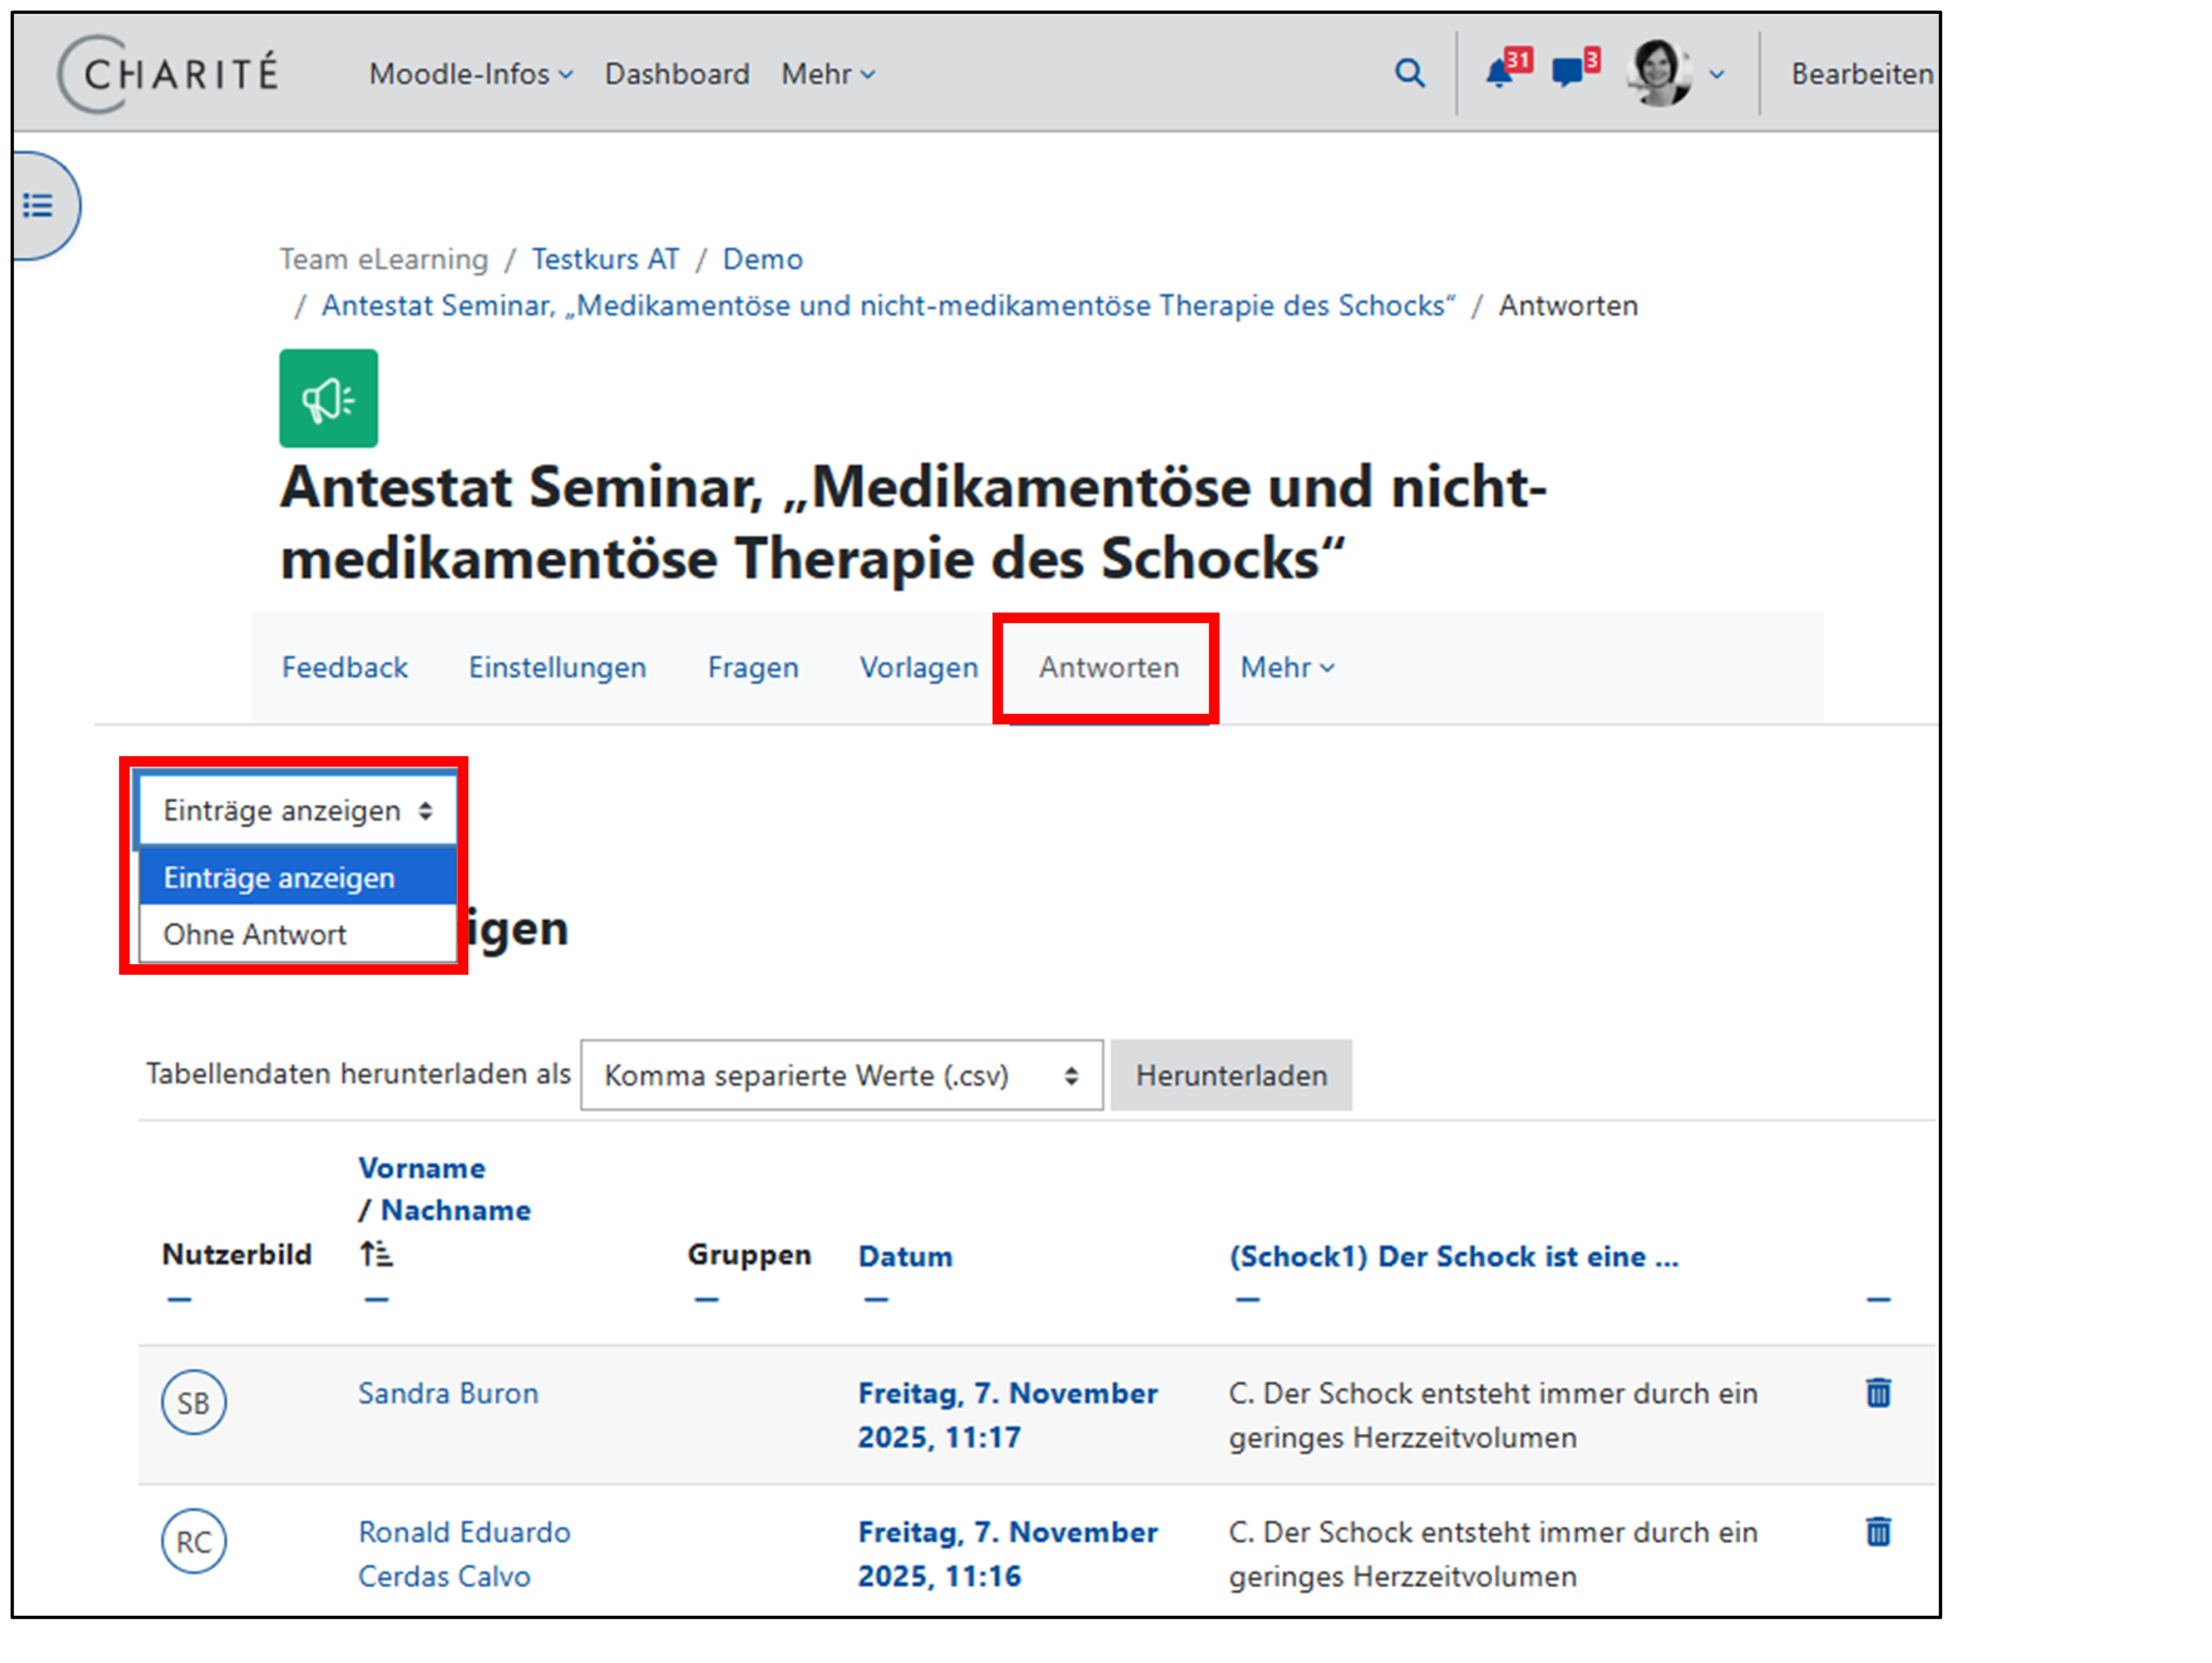This screenshot has height=1663, width=2212.
Task: Open the messages speech bubble icon
Action: pos(1566,73)
